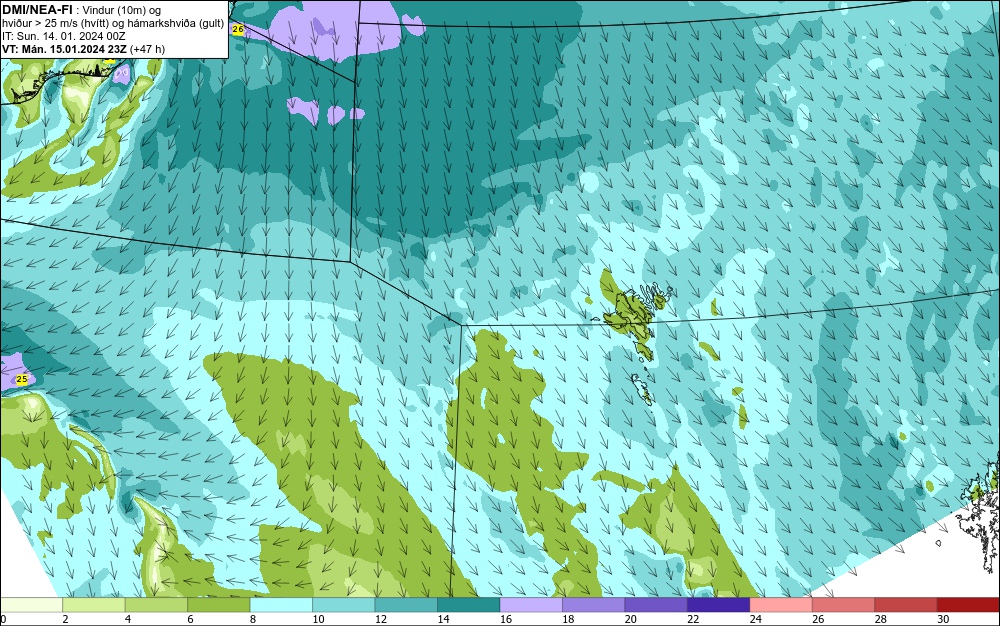Image resolution: width=1000 pixels, height=626 pixels.
Task: Click the dark teal 14–16 m/s legend swatch
Action: pos(469,605)
